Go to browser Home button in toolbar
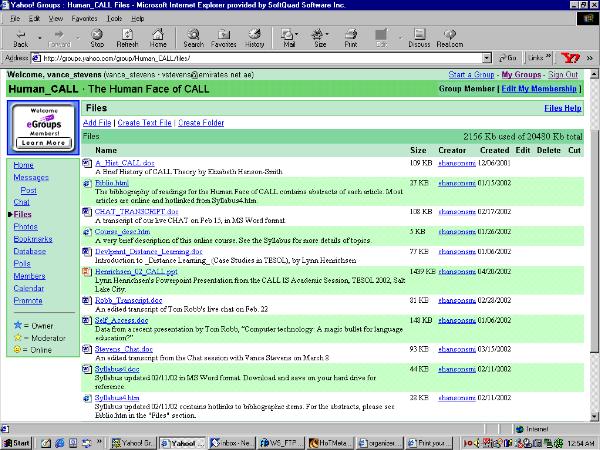 (x=158, y=38)
